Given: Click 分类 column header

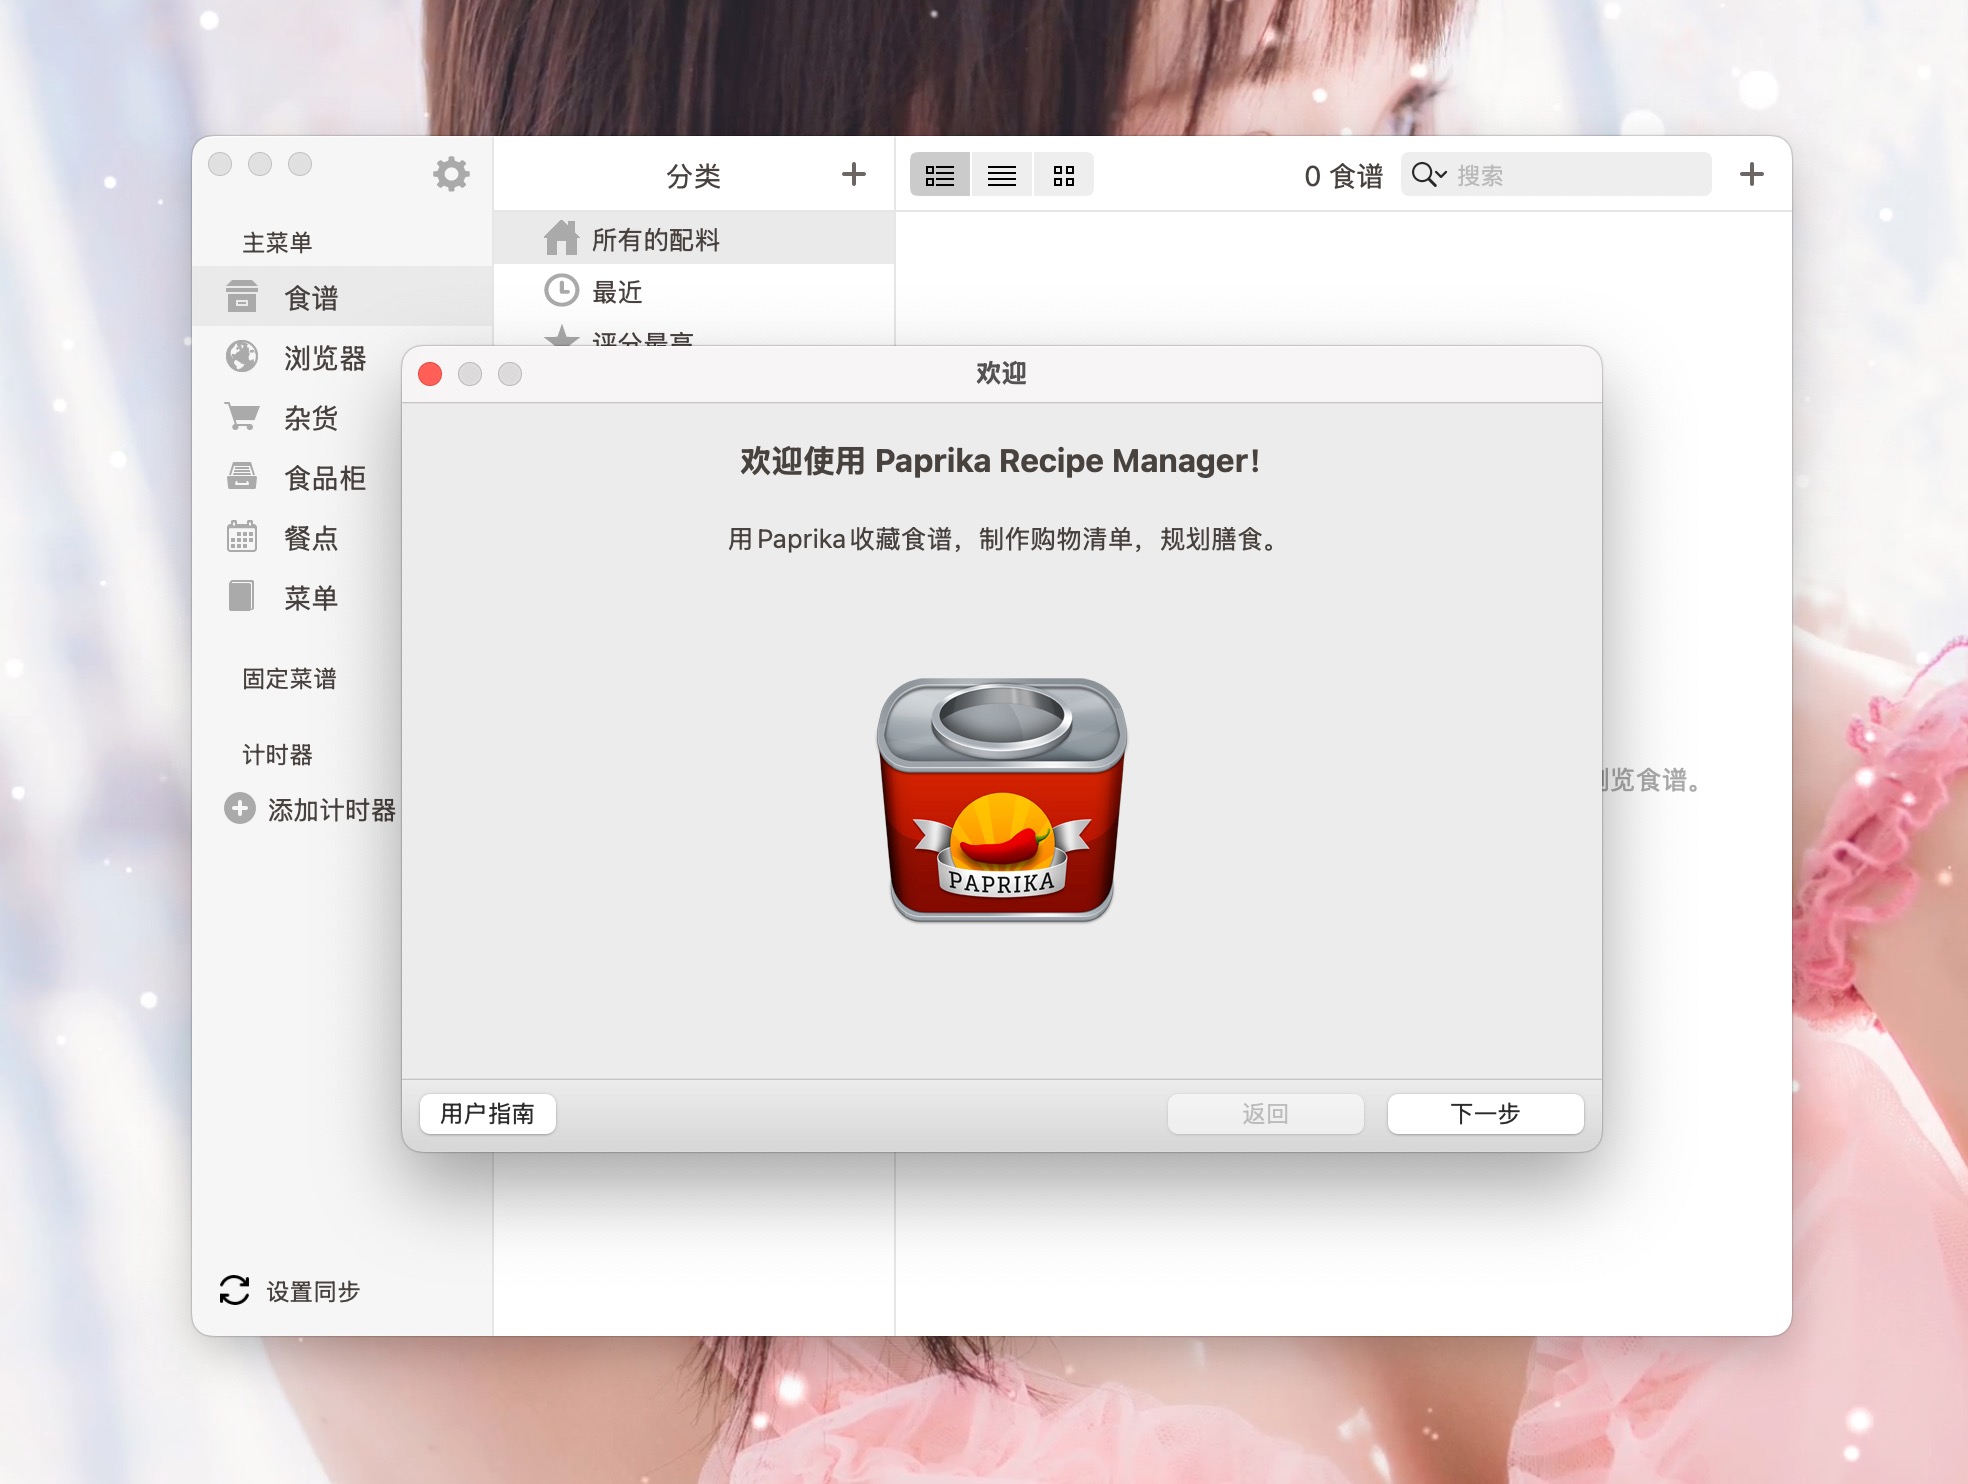Looking at the screenshot, I should click(x=693, y=176).
